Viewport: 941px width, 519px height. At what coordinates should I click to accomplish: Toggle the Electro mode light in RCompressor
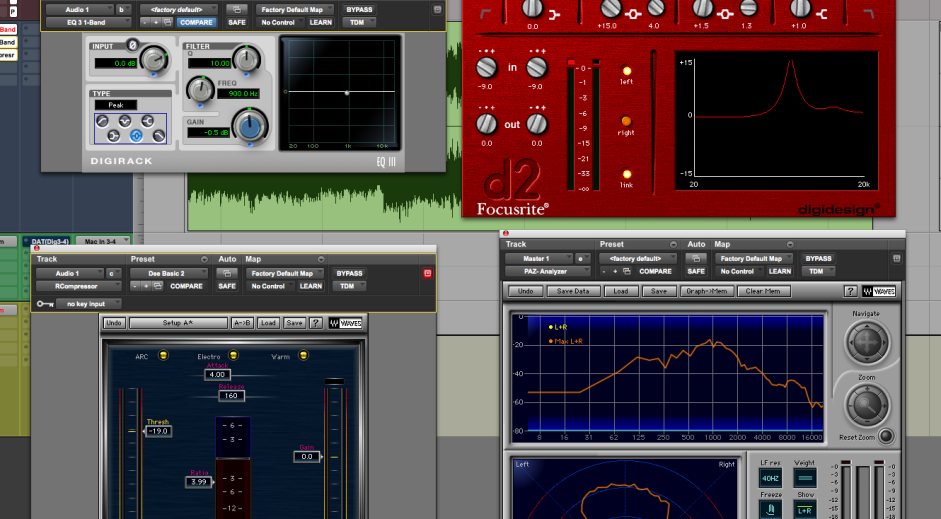[x=232, y=355]
